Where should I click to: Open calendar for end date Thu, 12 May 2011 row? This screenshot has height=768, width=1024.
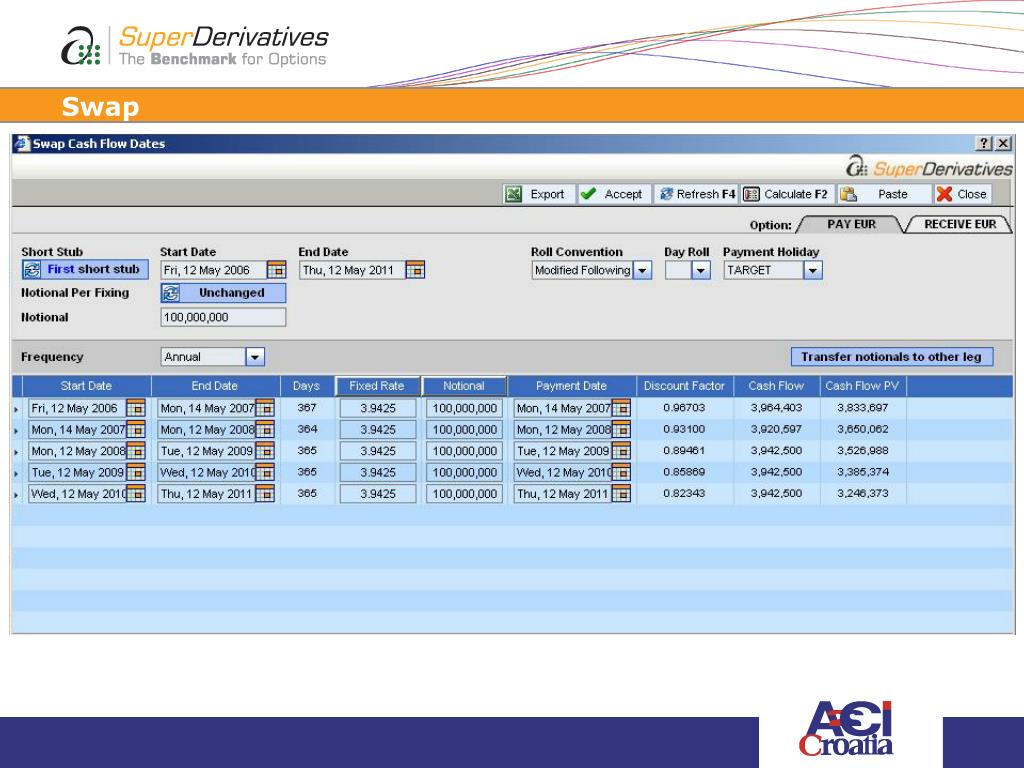tap(264, 494)
